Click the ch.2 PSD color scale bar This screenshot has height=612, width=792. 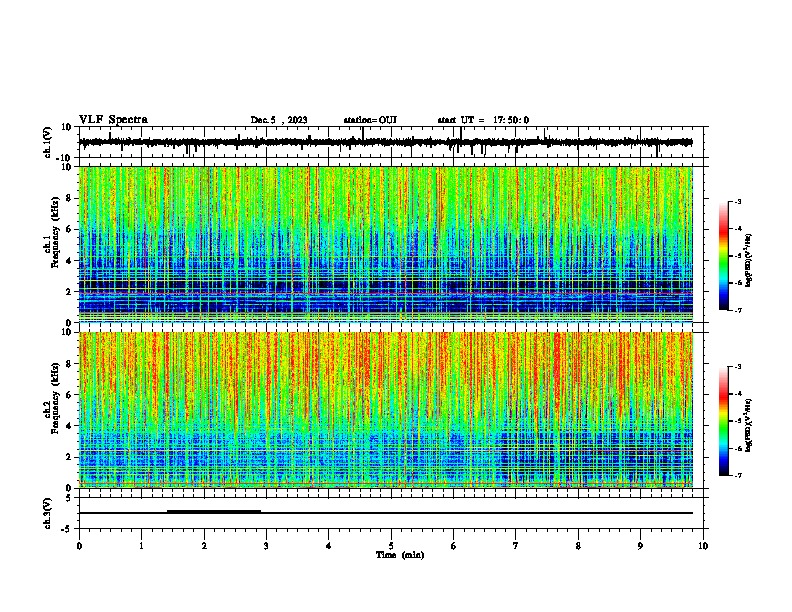click(723, 421)
